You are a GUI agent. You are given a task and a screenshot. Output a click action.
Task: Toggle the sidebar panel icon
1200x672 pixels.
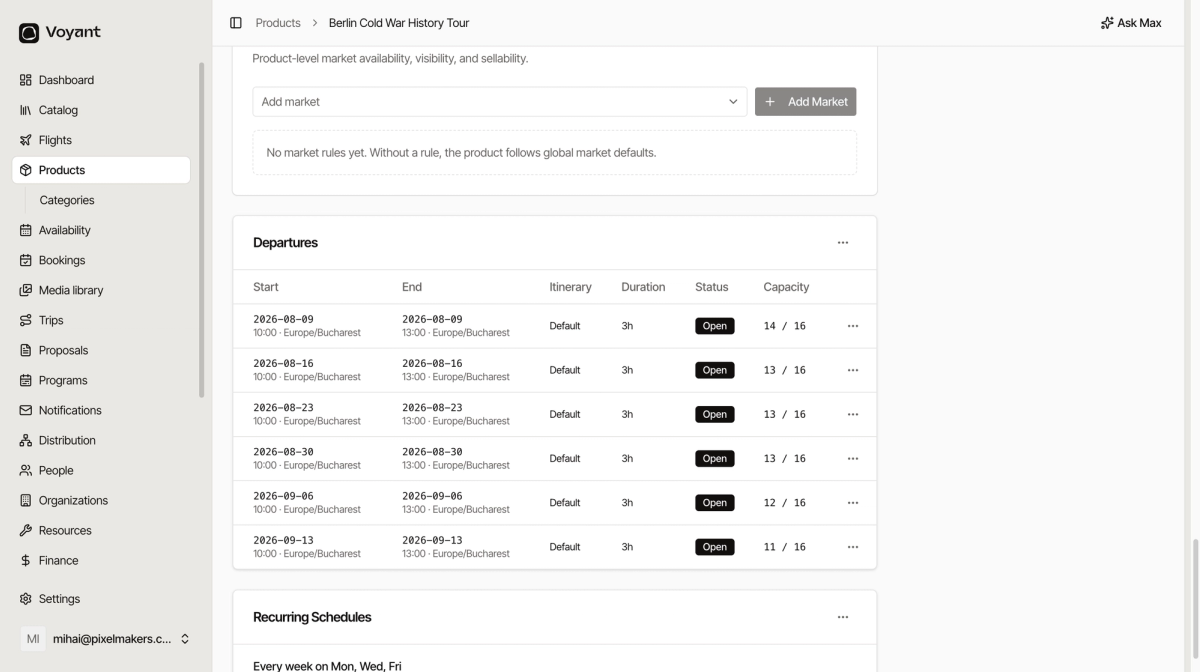pyautogui.click(x=236, y=23)
